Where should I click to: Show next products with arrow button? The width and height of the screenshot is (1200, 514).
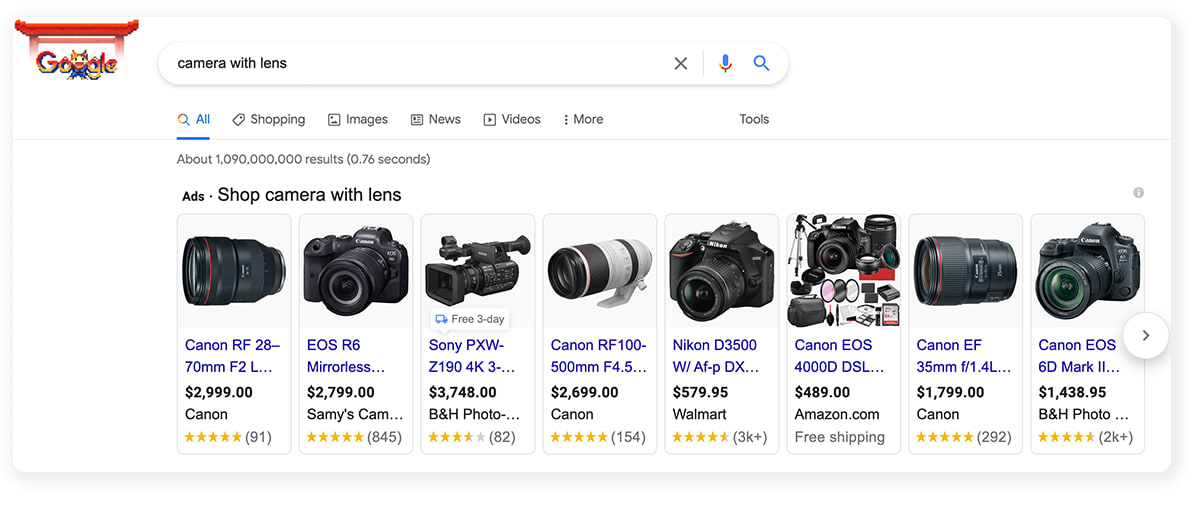[x=1146, y=335]
